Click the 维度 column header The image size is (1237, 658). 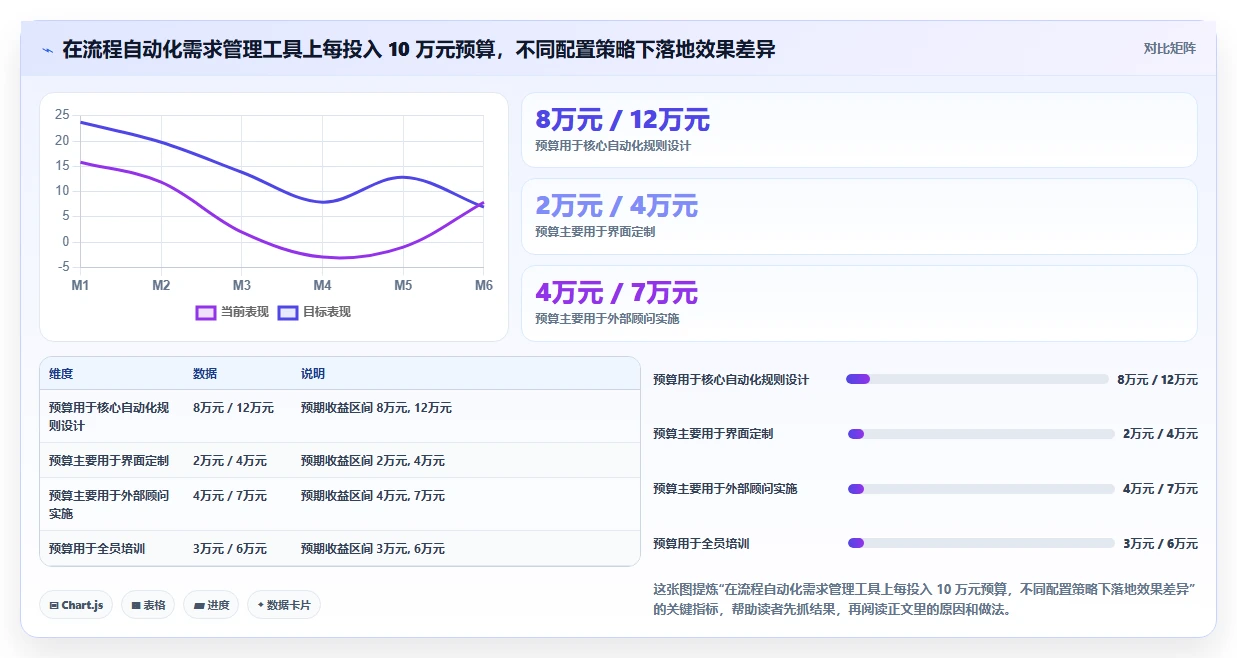point(61,374)
